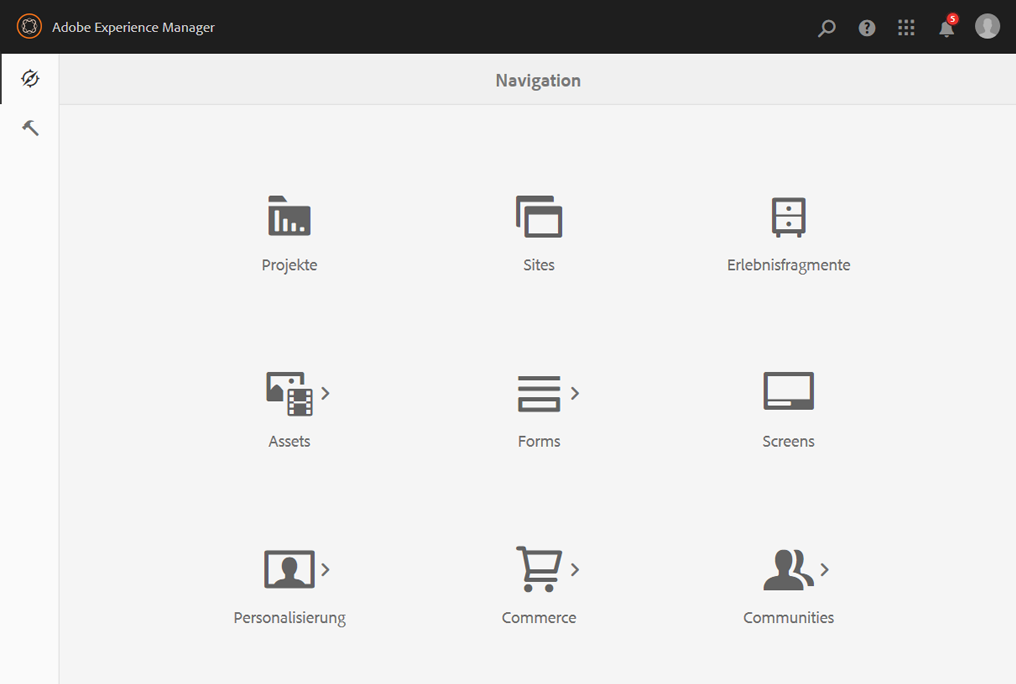Click the Communities label
The width and height of the screenshot is (1016, 684).
pos(789,618)
